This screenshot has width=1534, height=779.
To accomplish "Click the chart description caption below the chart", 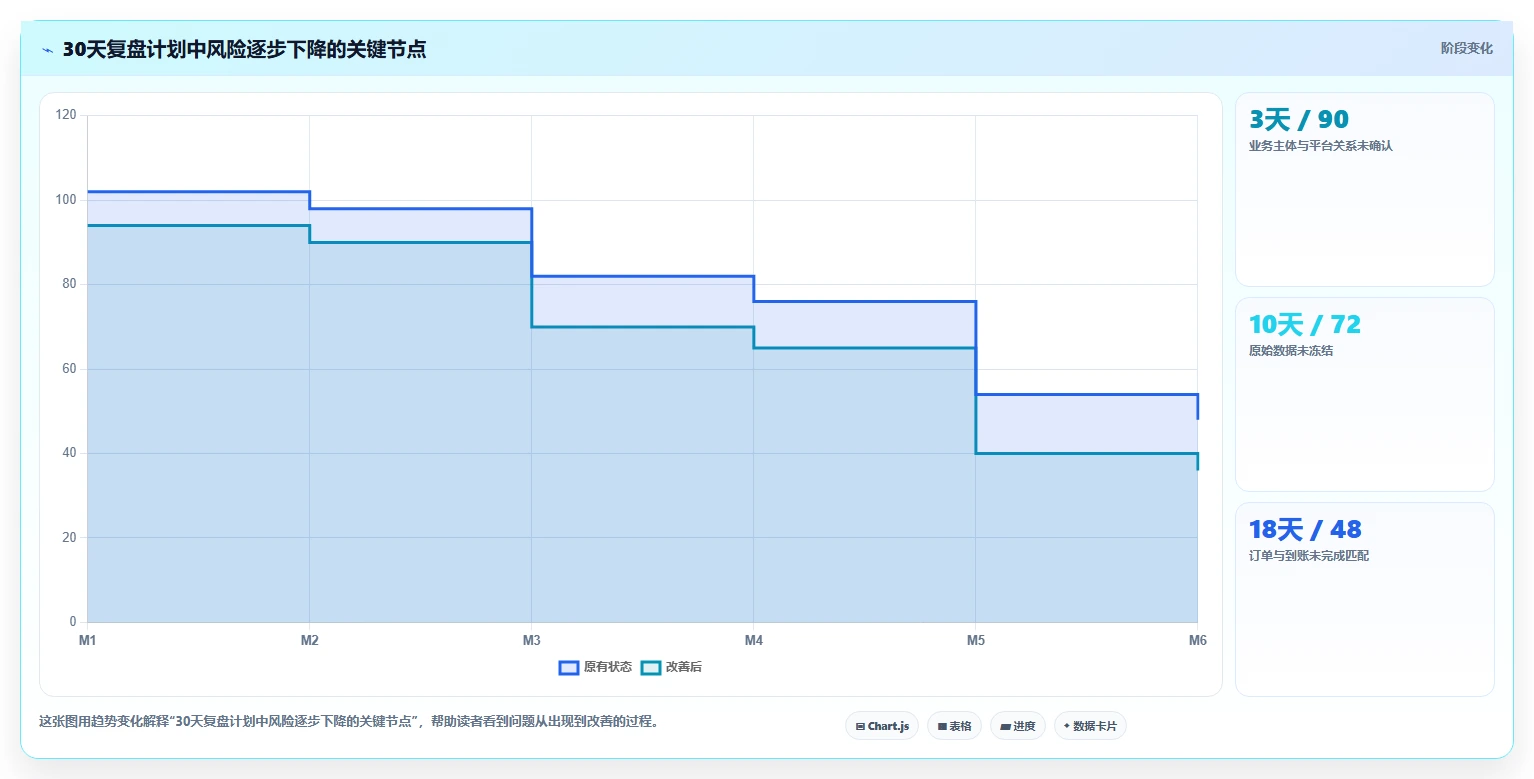I will point(348,722).
